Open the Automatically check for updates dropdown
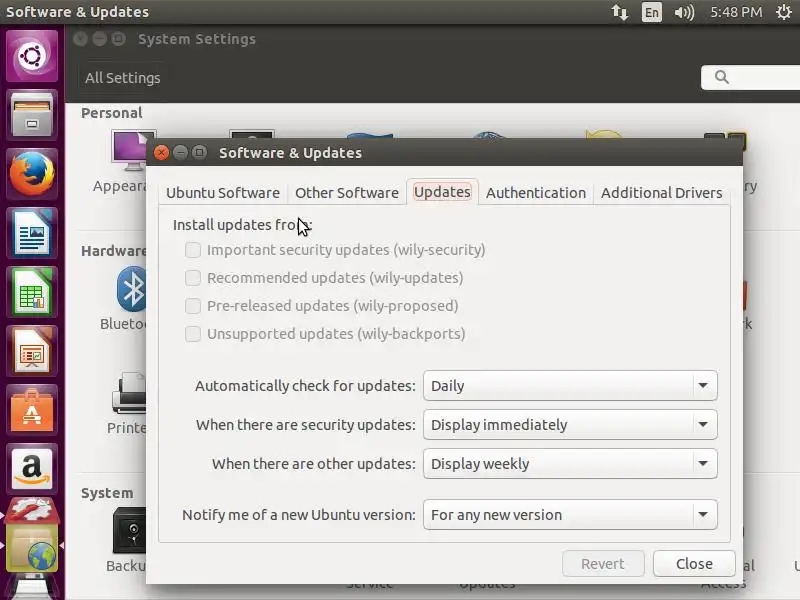Screen dimensions: 800x600 coord(570,386)
